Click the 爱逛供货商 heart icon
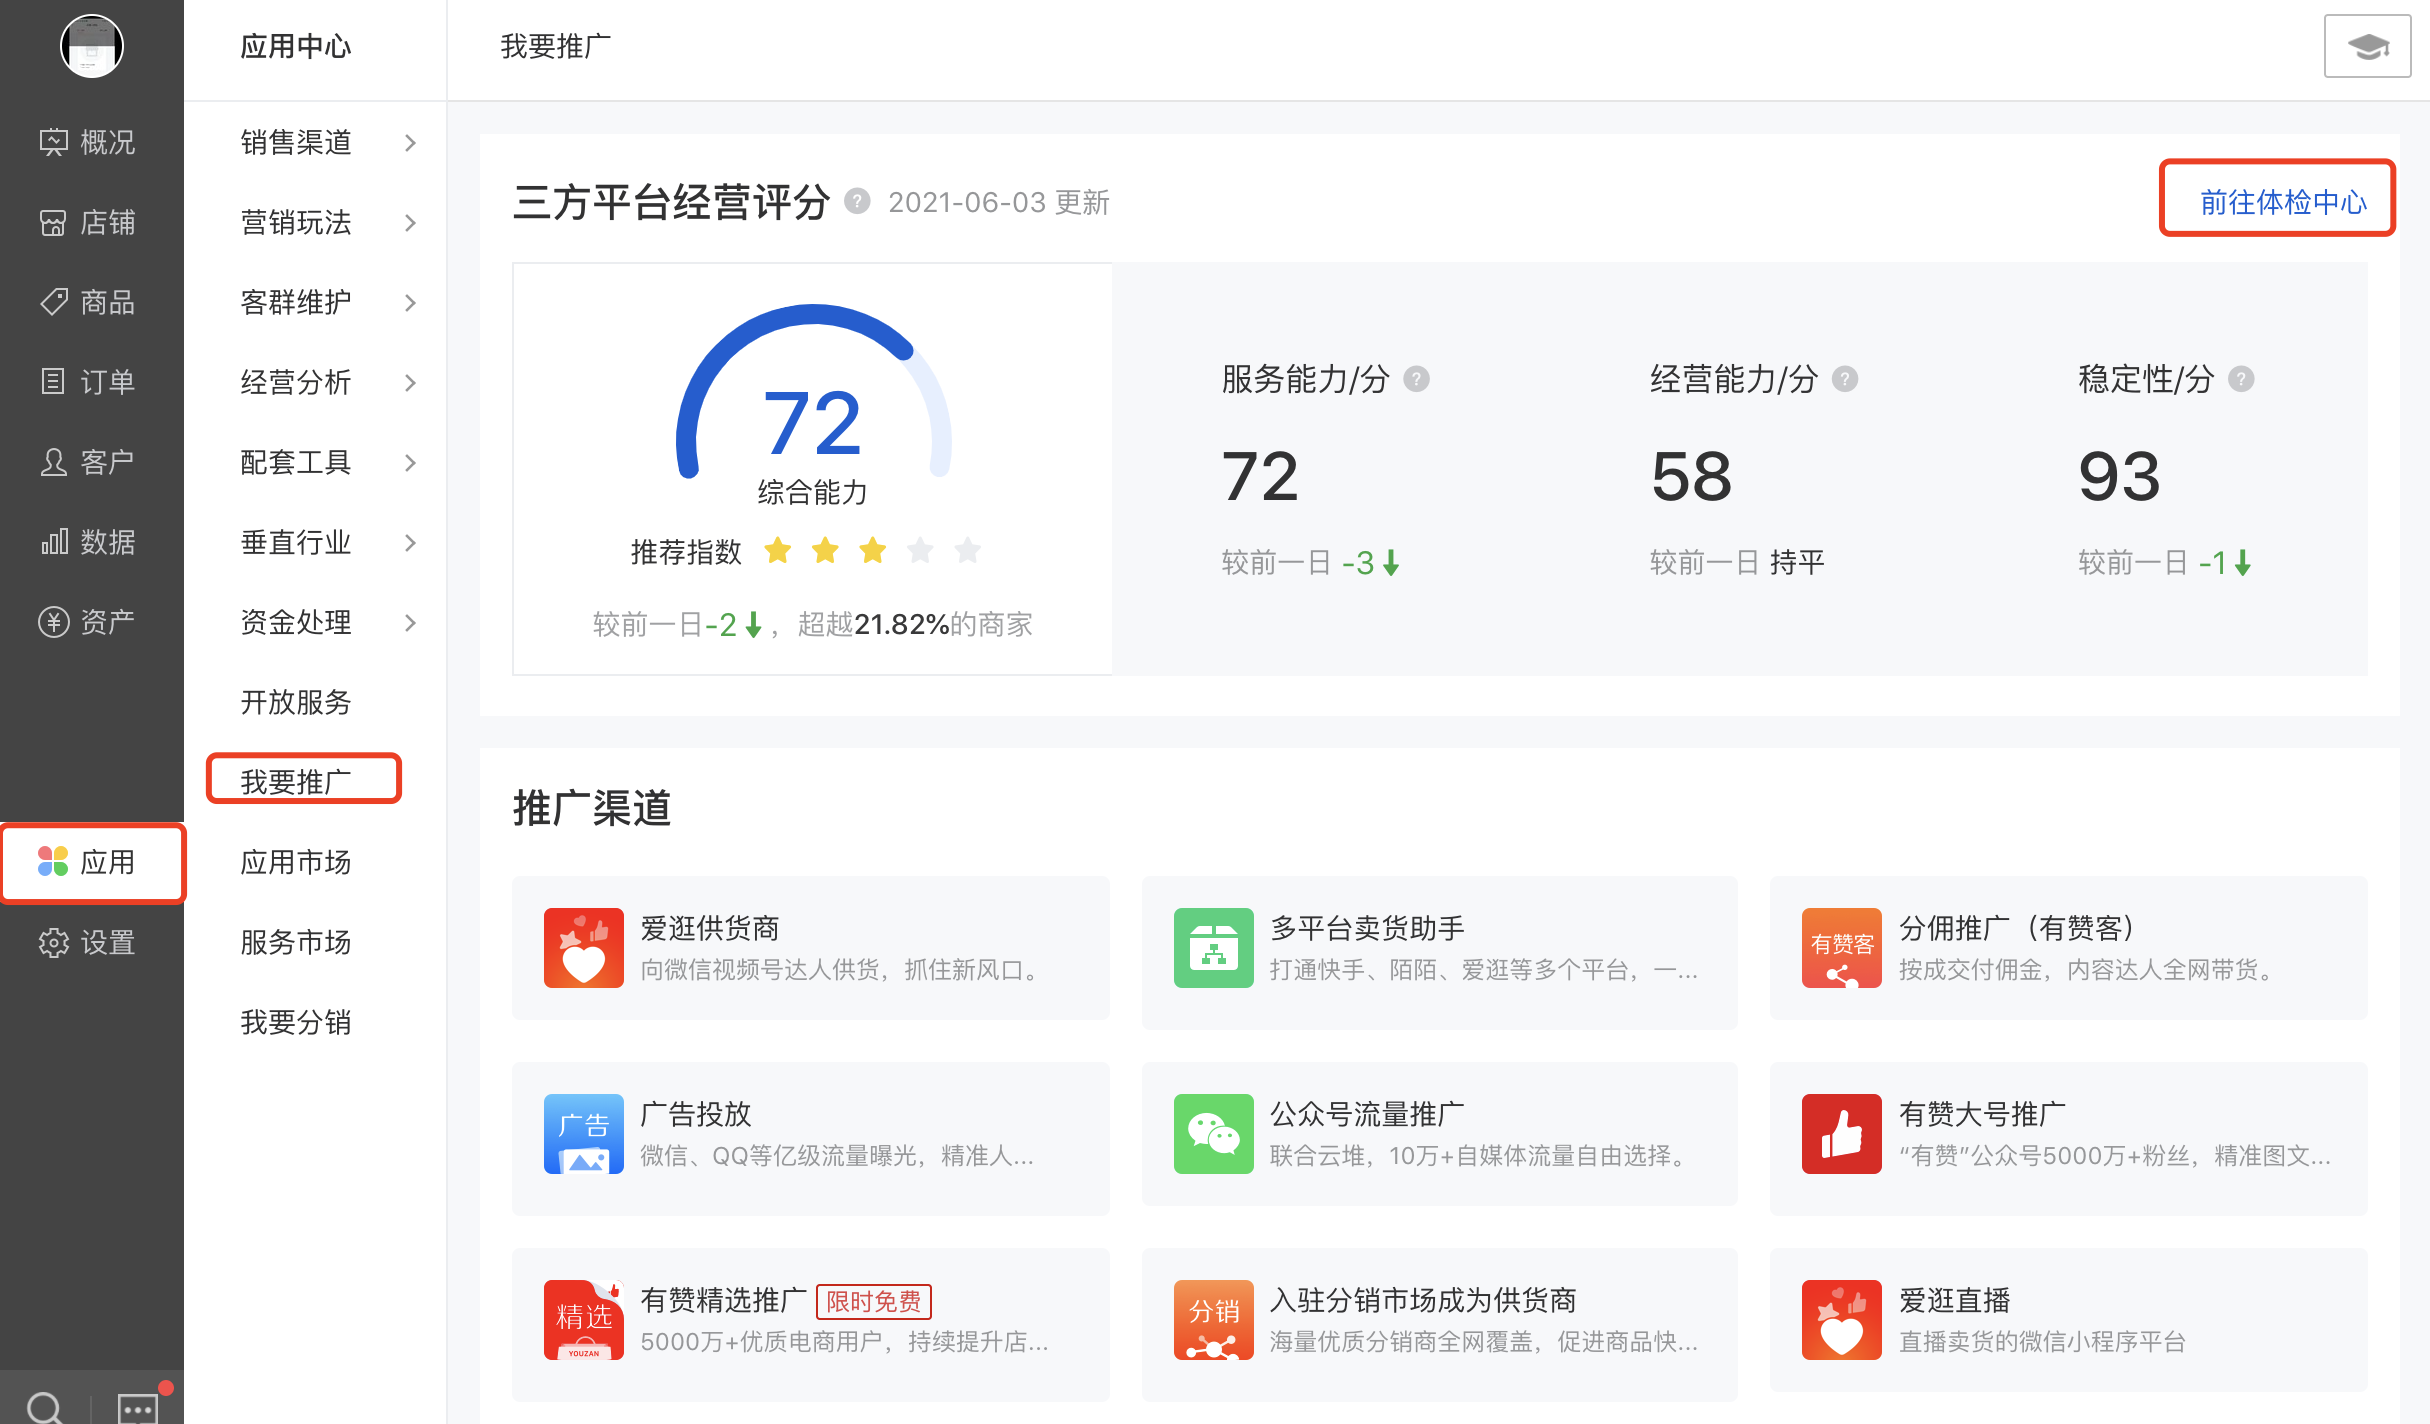The image size is (2430, 1424). (x=584, y=948)
